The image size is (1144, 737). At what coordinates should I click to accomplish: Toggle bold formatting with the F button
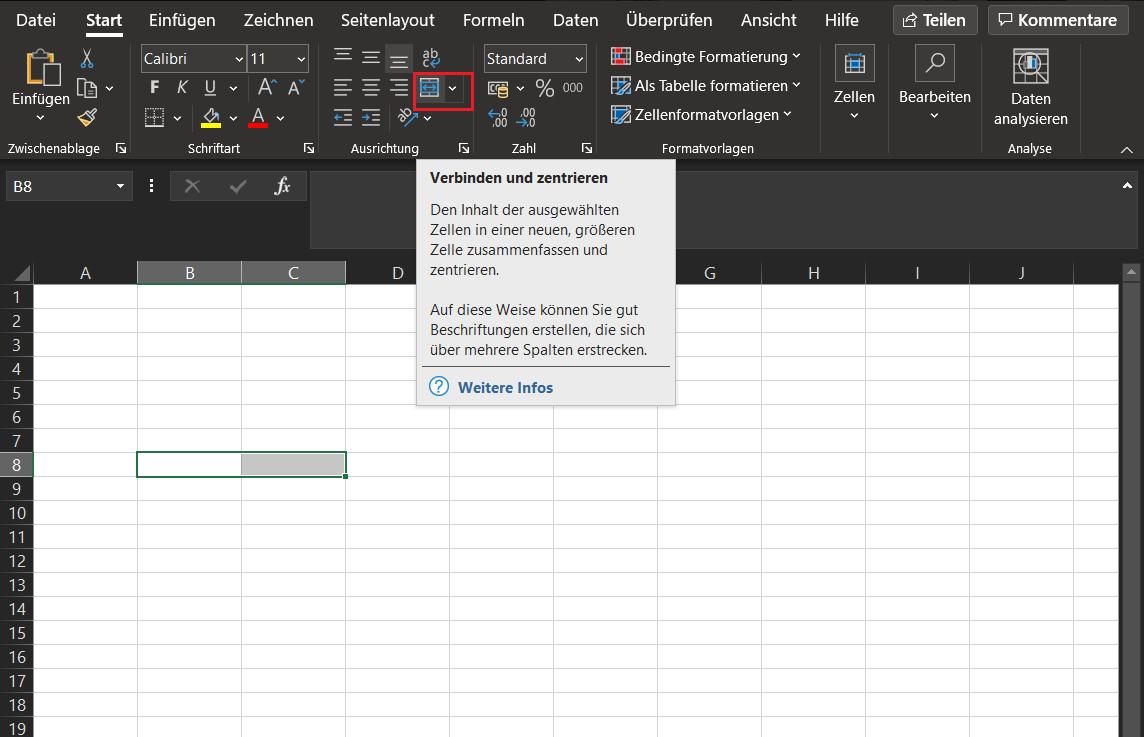tap(154, 88)
